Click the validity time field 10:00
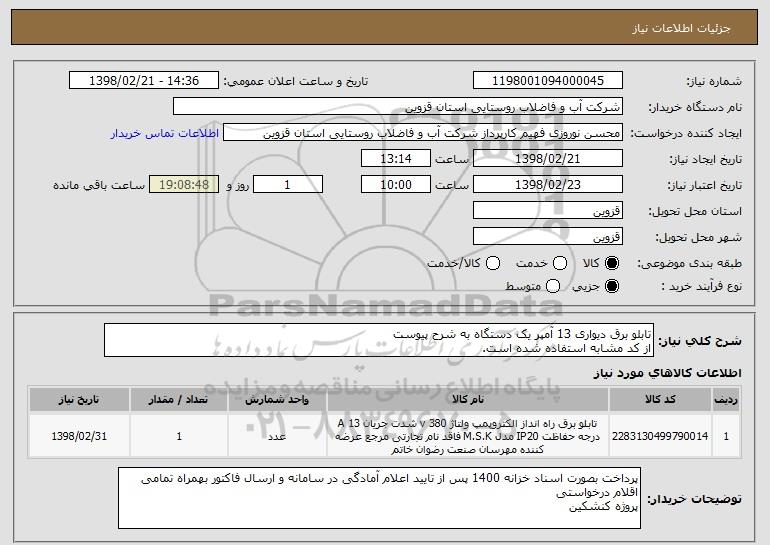This screenshot has width=770, height=545. 396,185
